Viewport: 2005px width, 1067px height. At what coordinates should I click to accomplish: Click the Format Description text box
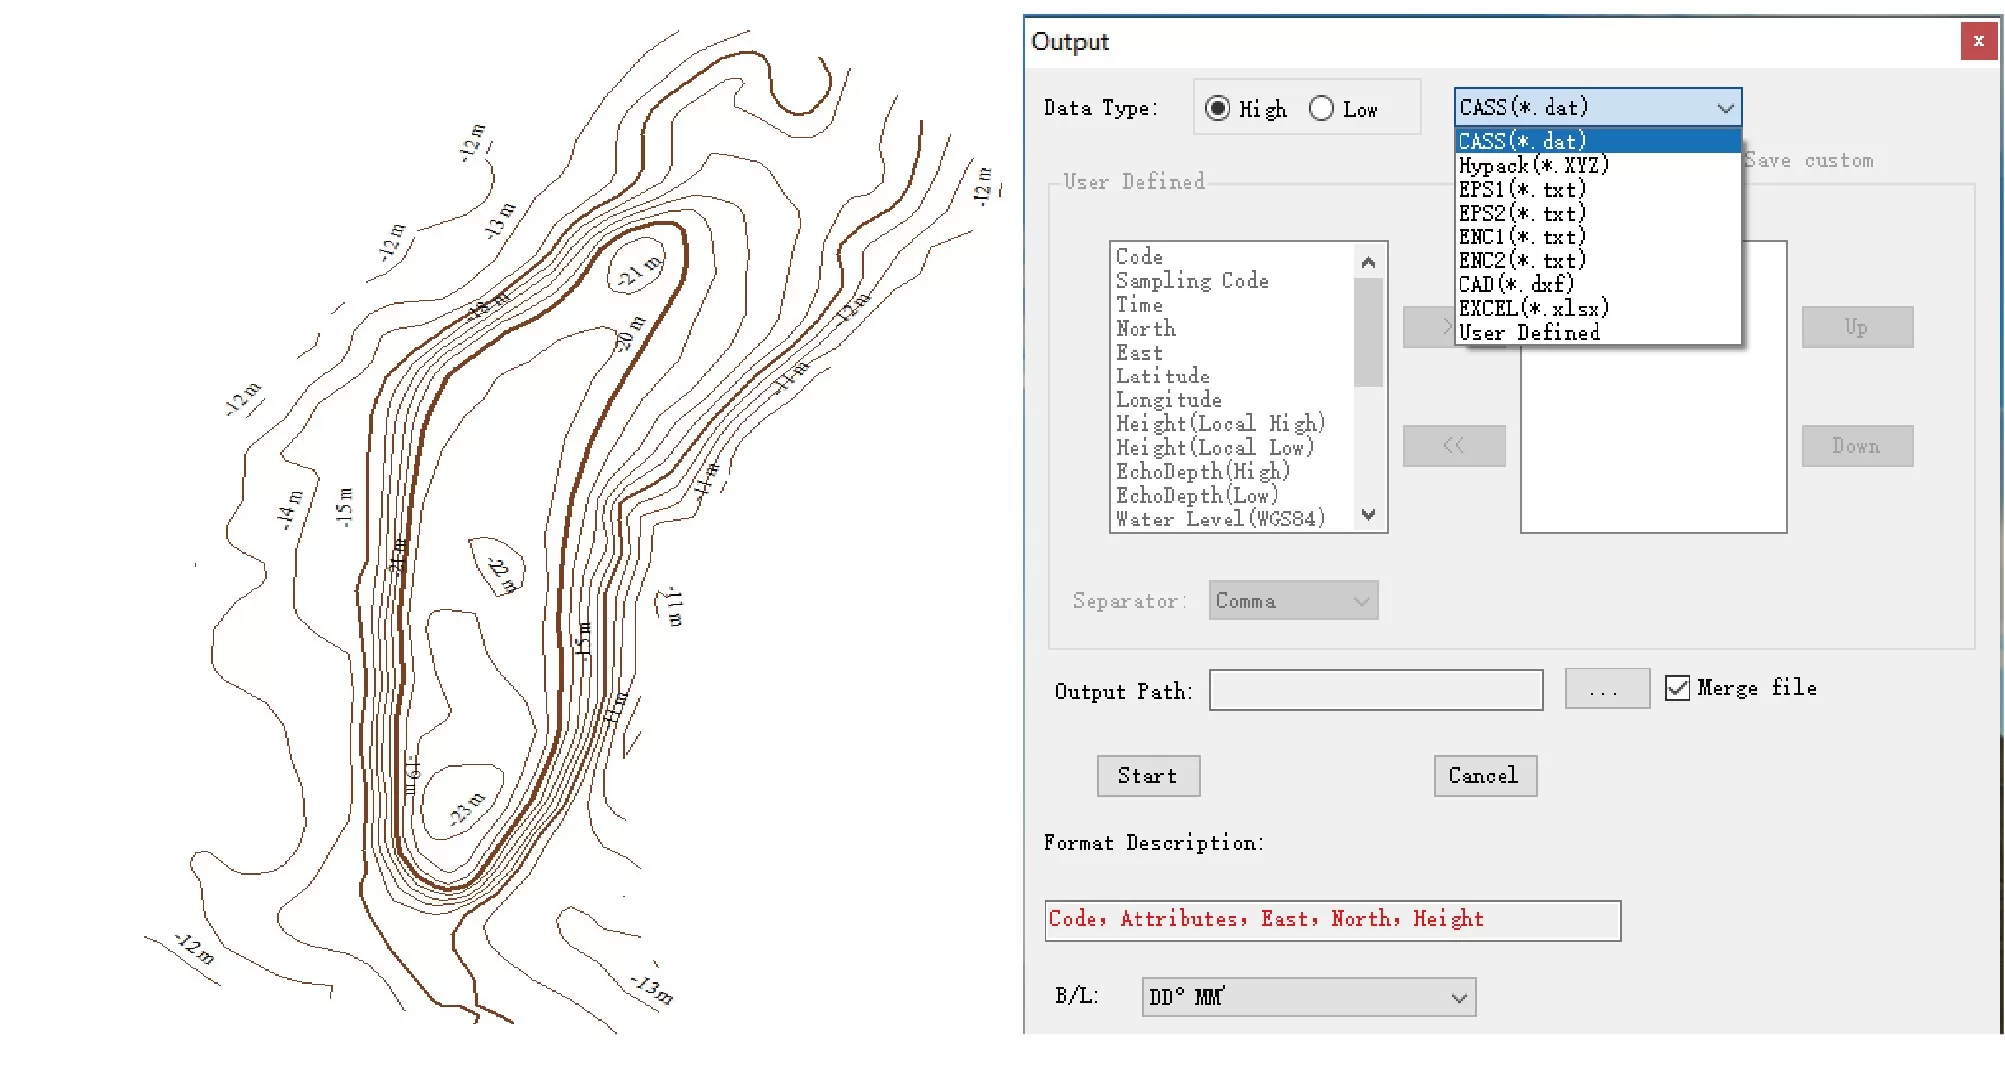click(1332, 920)
